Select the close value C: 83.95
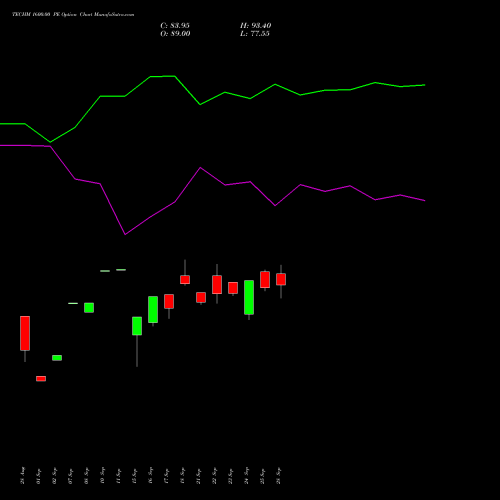 [175, 26]
